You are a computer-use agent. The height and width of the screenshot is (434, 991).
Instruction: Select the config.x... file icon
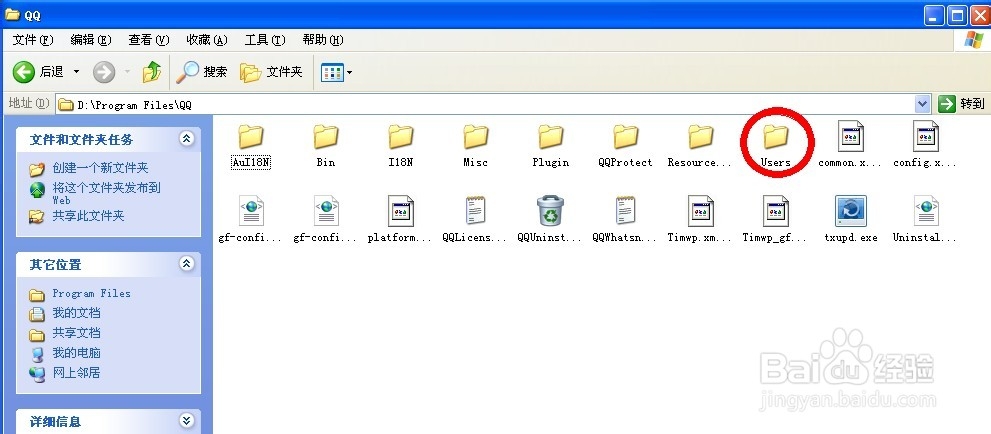[925, 136]
